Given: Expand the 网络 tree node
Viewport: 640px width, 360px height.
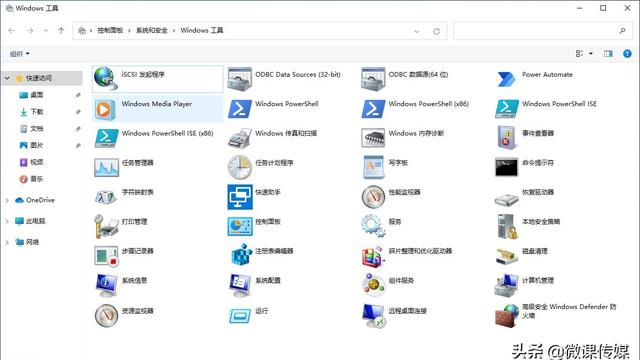Looking at the screenshot, I should (7, 242).
